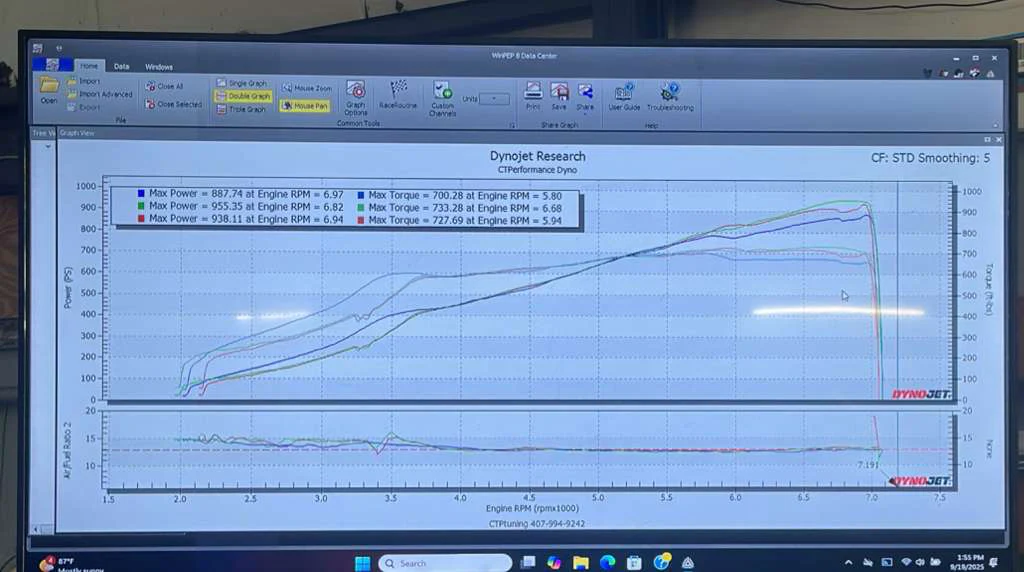Click the 7.191 cursor value label
Image resolution: width=1024 pixels, height=572 pixels.
868,465
